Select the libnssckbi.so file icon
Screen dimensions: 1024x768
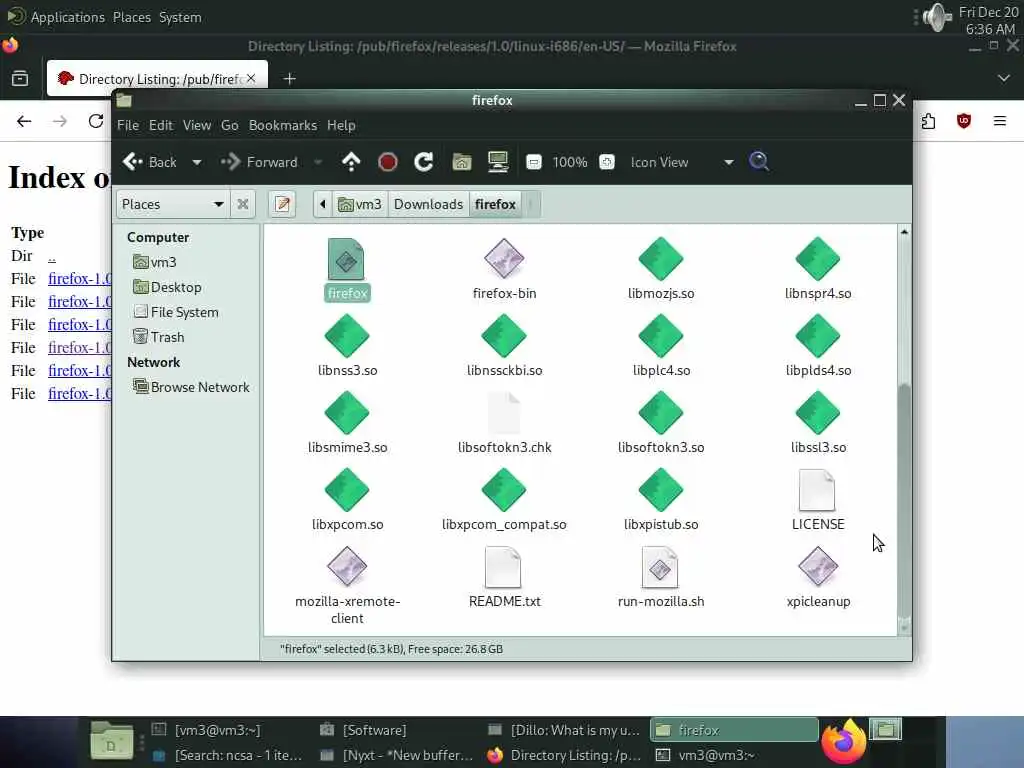(x=504, y=336)
